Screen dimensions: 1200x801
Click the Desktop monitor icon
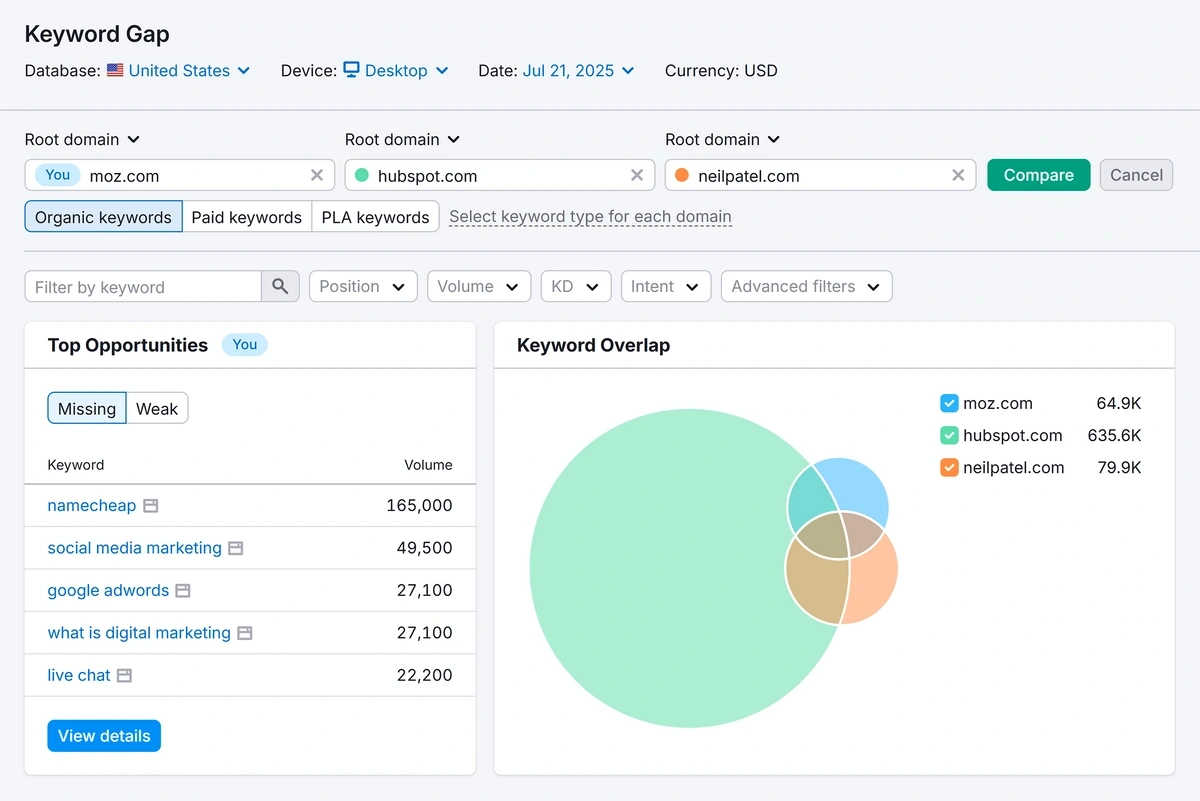(351, 70)
